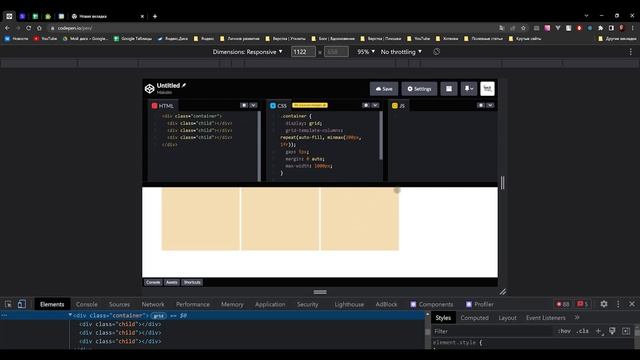The height and width of the screenshot is (360, 640).
Task: Toggle the .cls class editor
Action: [582, 331]
